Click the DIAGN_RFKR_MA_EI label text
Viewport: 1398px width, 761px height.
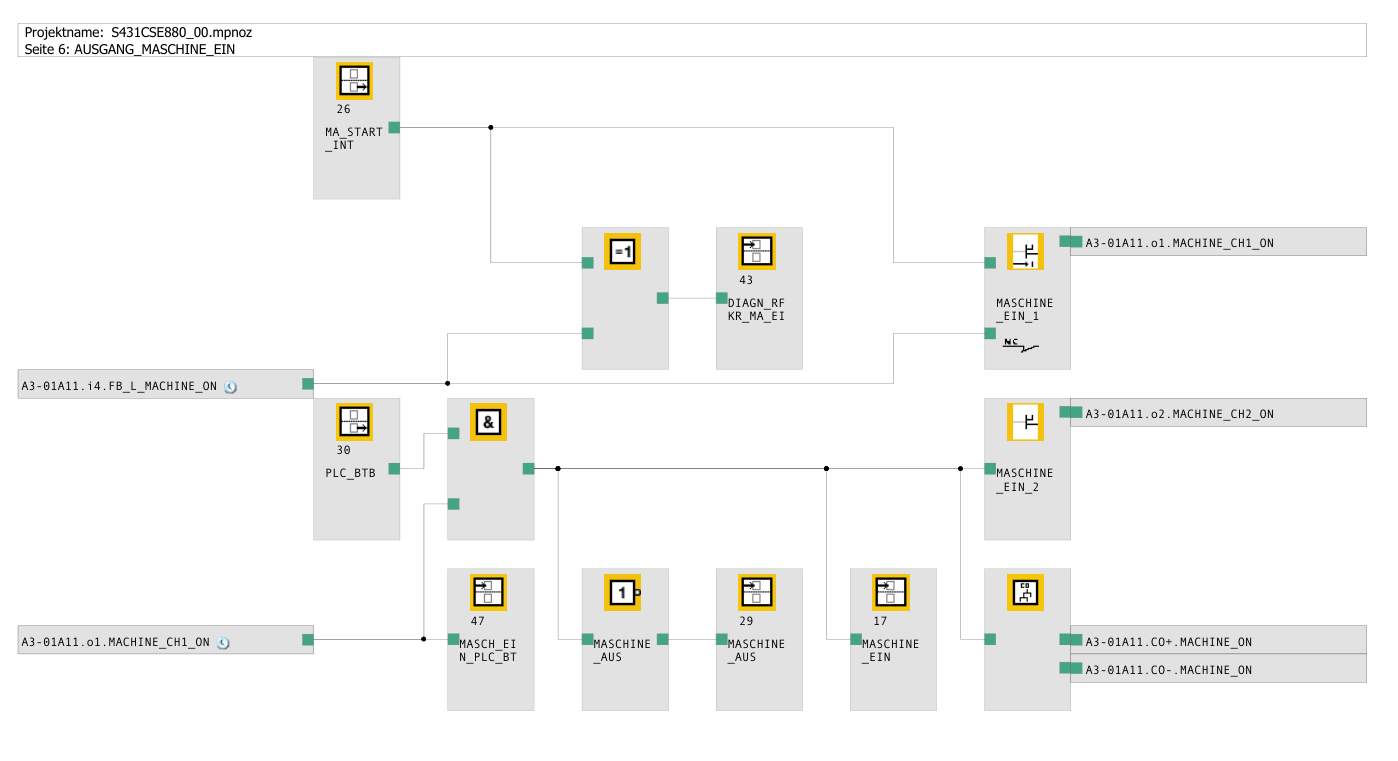pos(756,309)
